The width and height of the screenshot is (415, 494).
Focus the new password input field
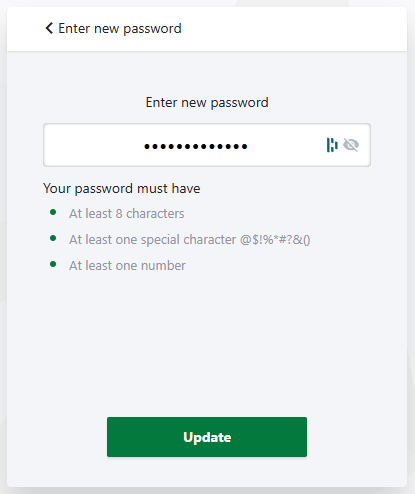(x=207, y=145)
